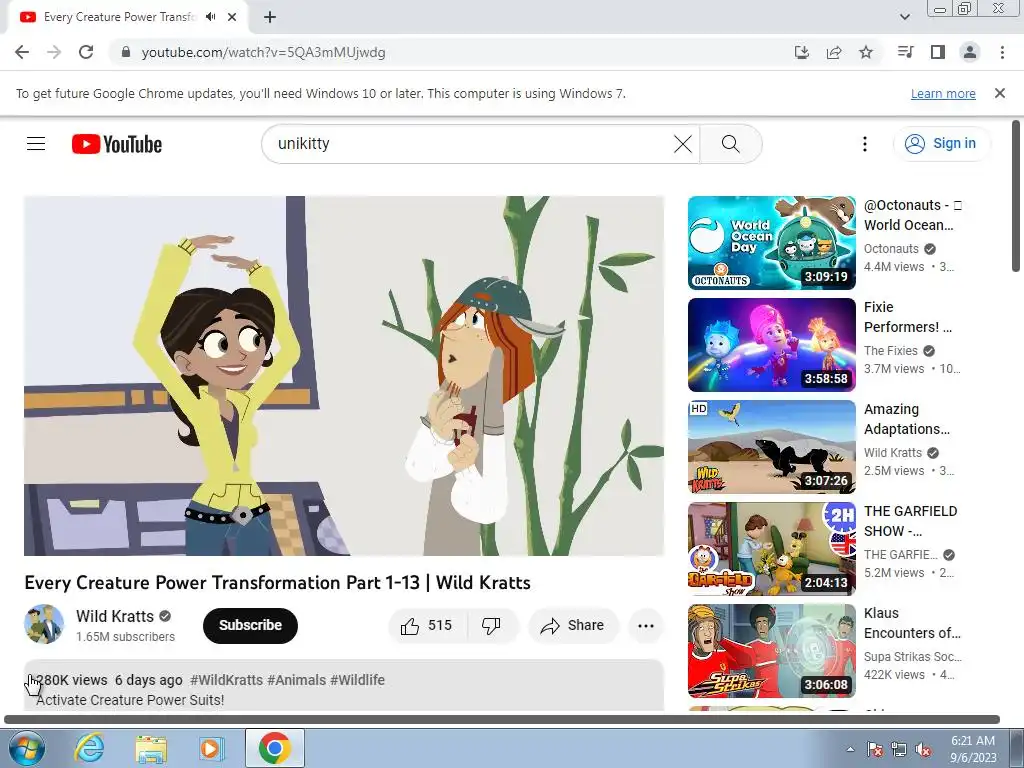This screenshot has height=768, width=1024.
Task: Open the Windows Start menu
Action: [x=26, y=748]
